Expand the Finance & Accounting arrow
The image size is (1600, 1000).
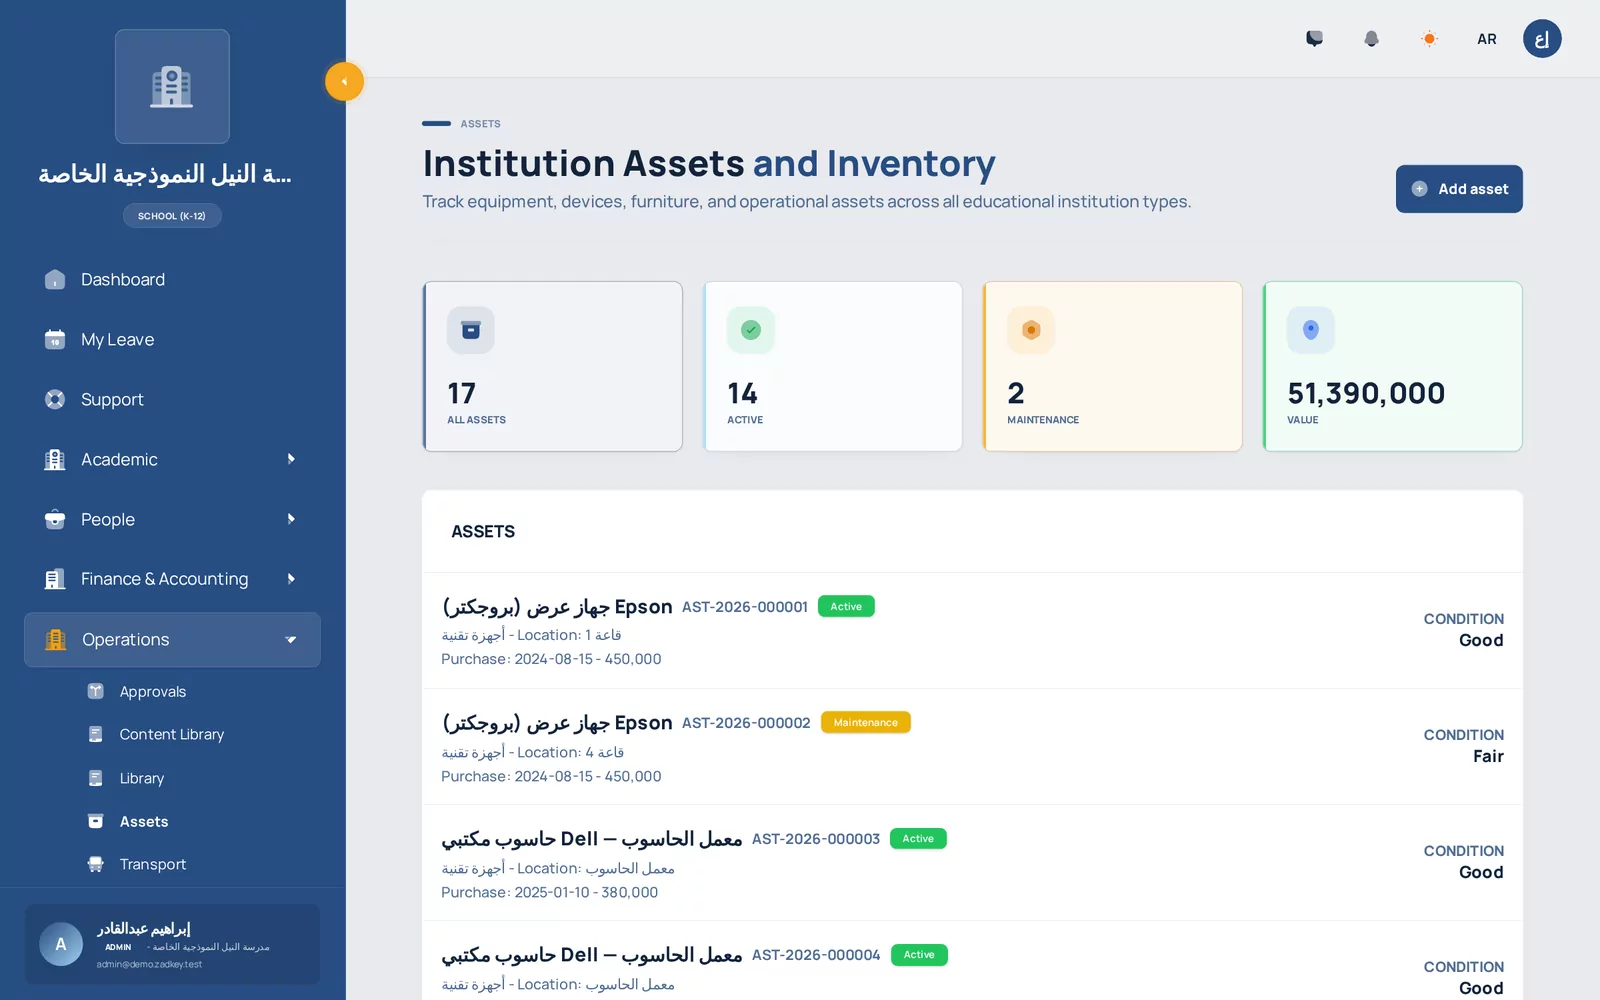[291, 579]
